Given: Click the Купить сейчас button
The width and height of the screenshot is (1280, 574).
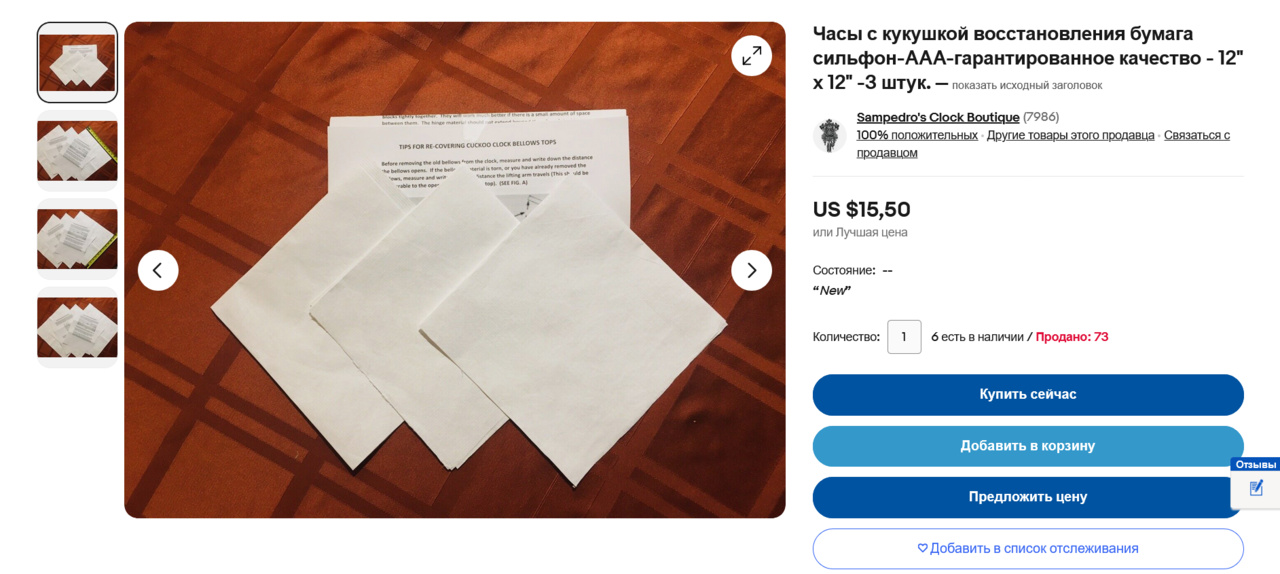Looking at the screenshot, I should point(1028,395).
